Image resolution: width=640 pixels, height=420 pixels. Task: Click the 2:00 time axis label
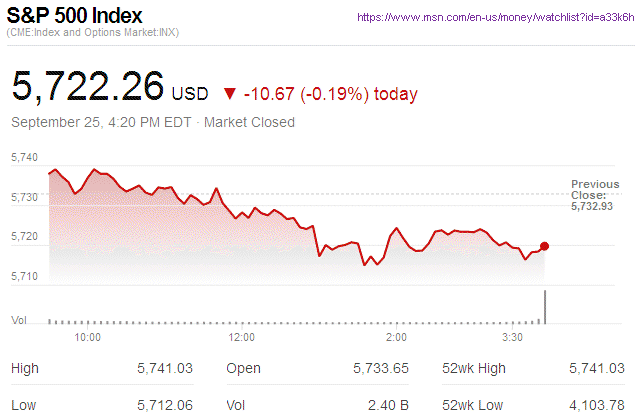pyautogui.click(x=396, y=338)
